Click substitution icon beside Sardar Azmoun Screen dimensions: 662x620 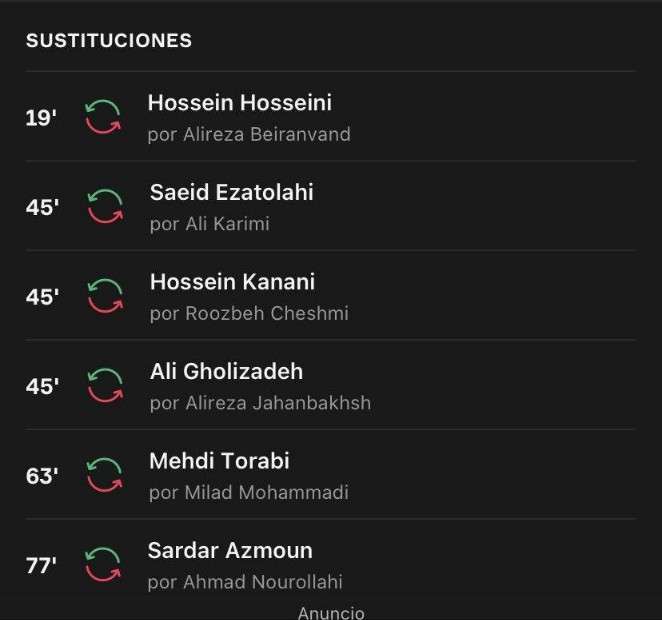click(x=102, y=564)
